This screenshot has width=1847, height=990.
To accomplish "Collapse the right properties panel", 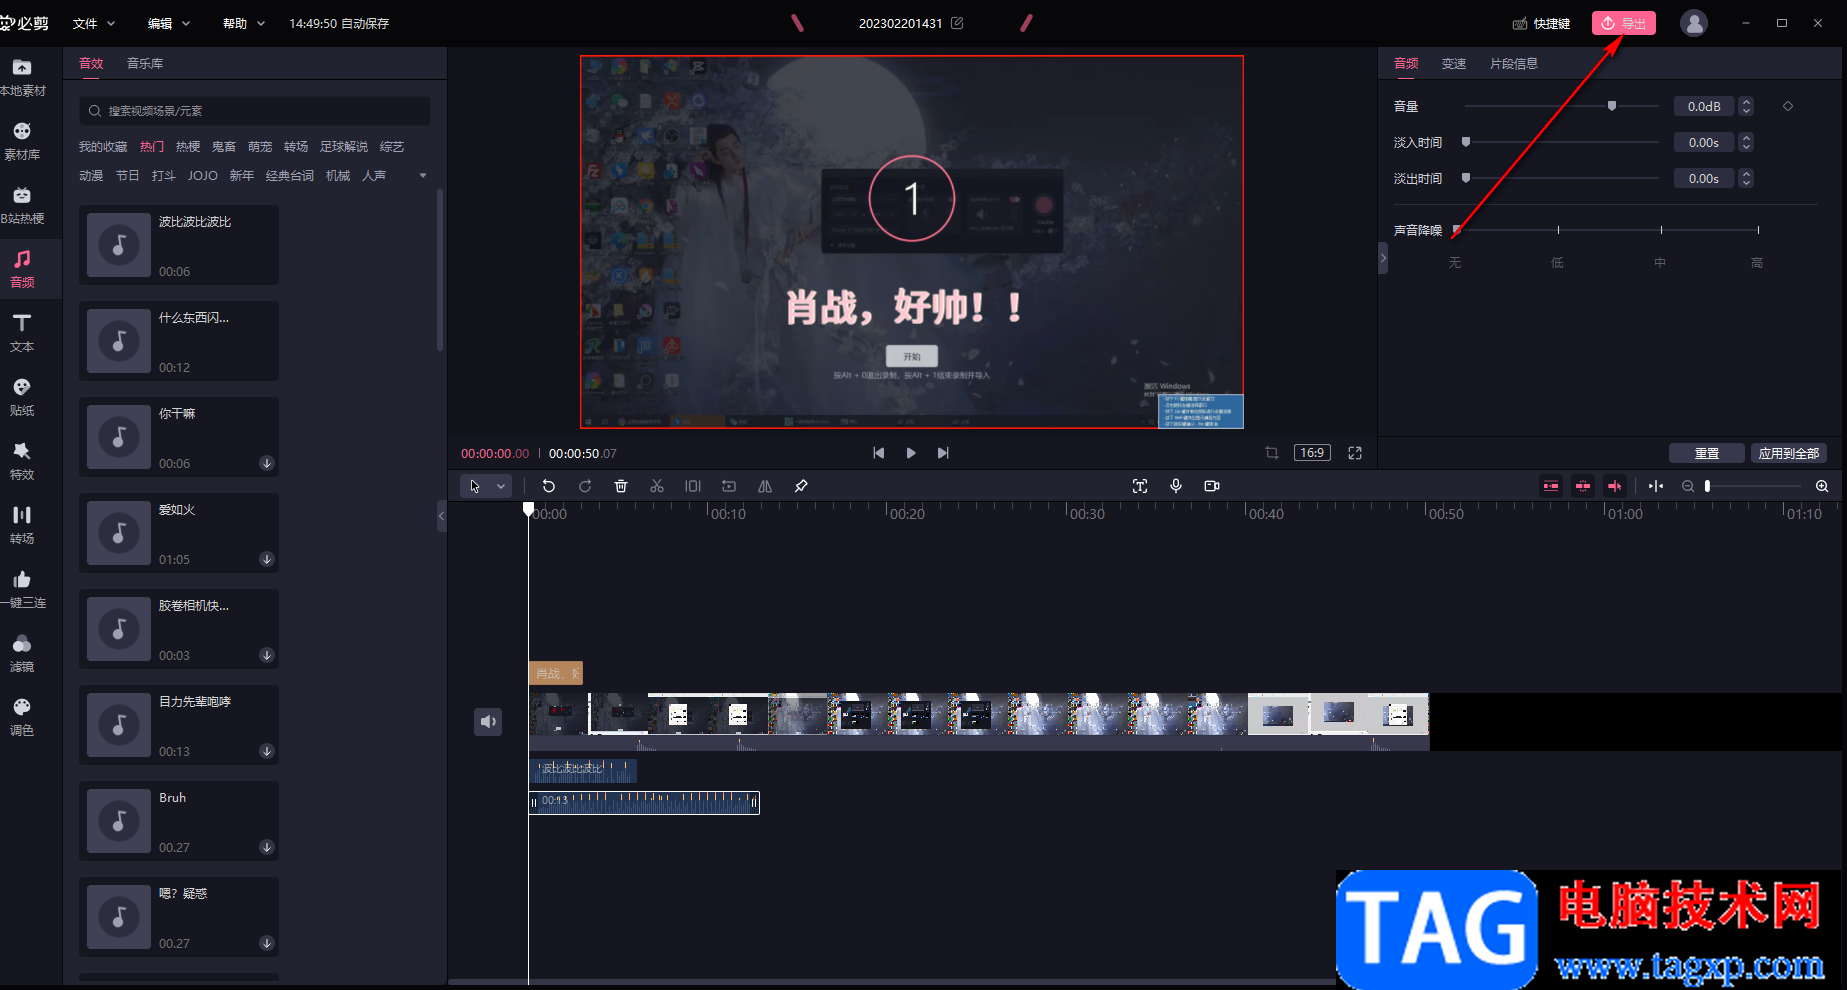I will point(1383,258).
